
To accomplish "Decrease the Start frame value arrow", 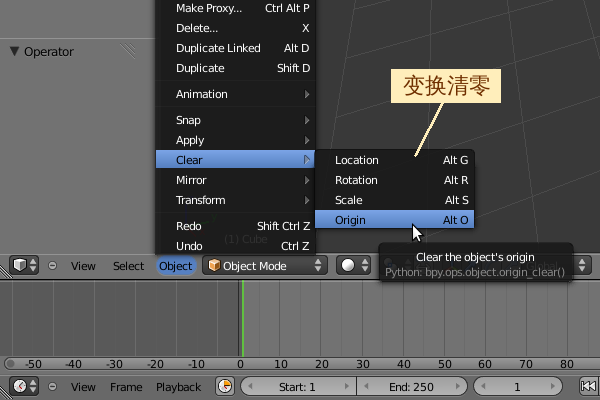I will click(x=250, y=387).
